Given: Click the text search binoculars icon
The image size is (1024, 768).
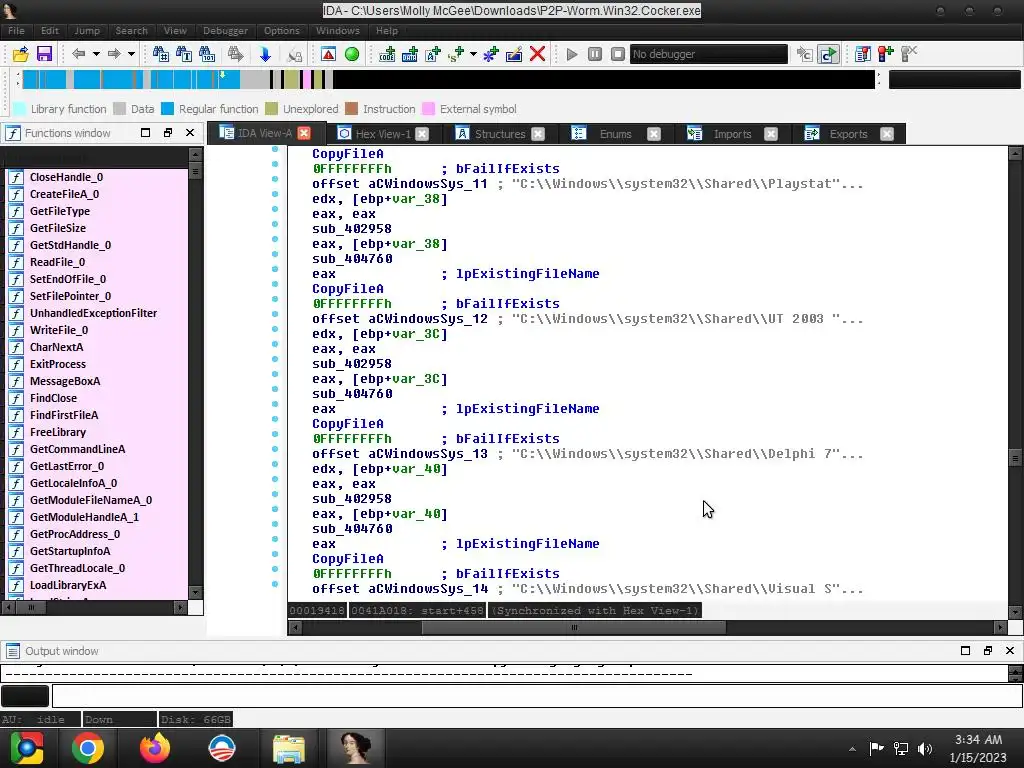Looking at the screenshot, I should coord(184,54).
